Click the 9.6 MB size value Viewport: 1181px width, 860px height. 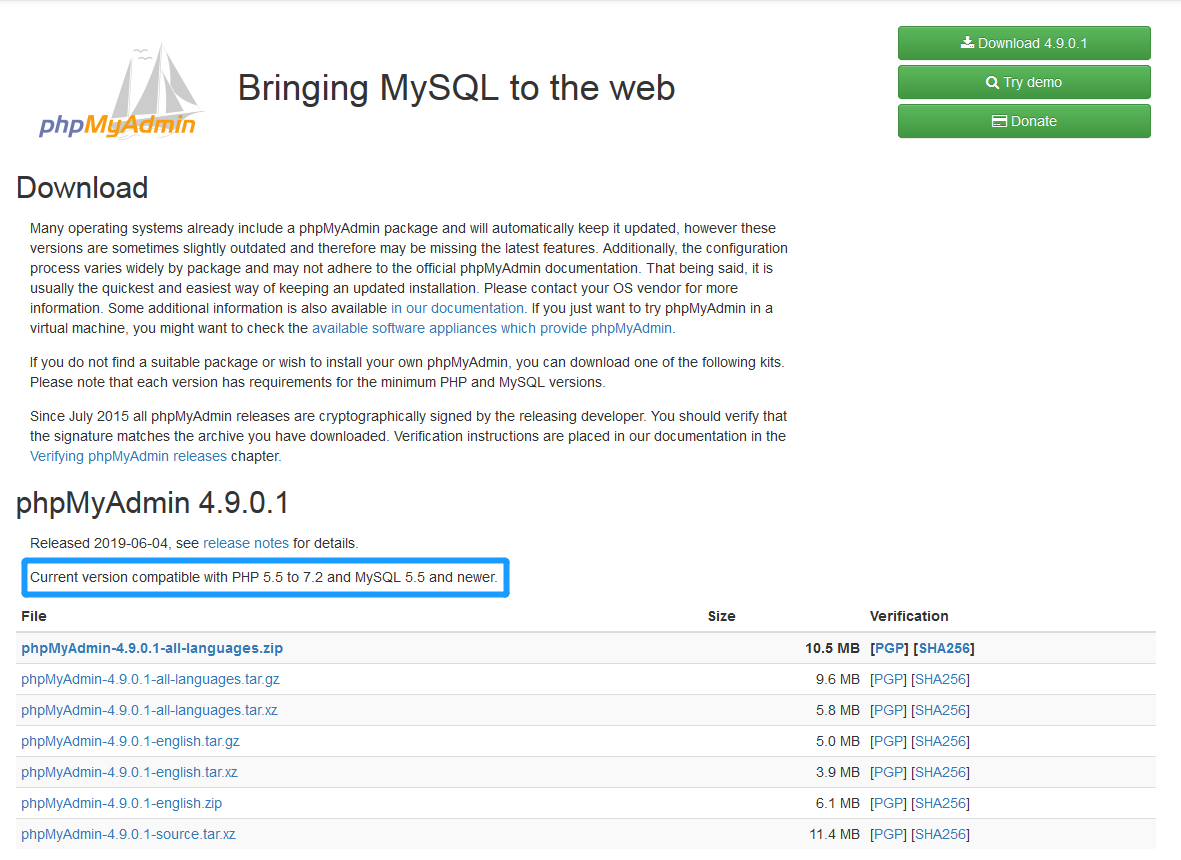(x=838, y=679)
